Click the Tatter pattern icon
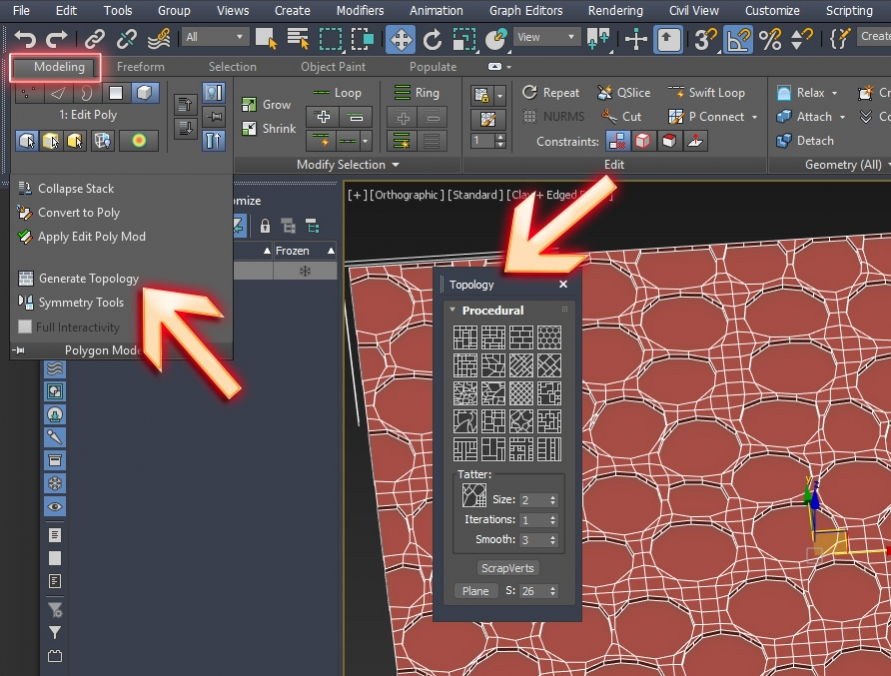Image resolution: width=891 pixels, height=676 pixels. (473, 494)
